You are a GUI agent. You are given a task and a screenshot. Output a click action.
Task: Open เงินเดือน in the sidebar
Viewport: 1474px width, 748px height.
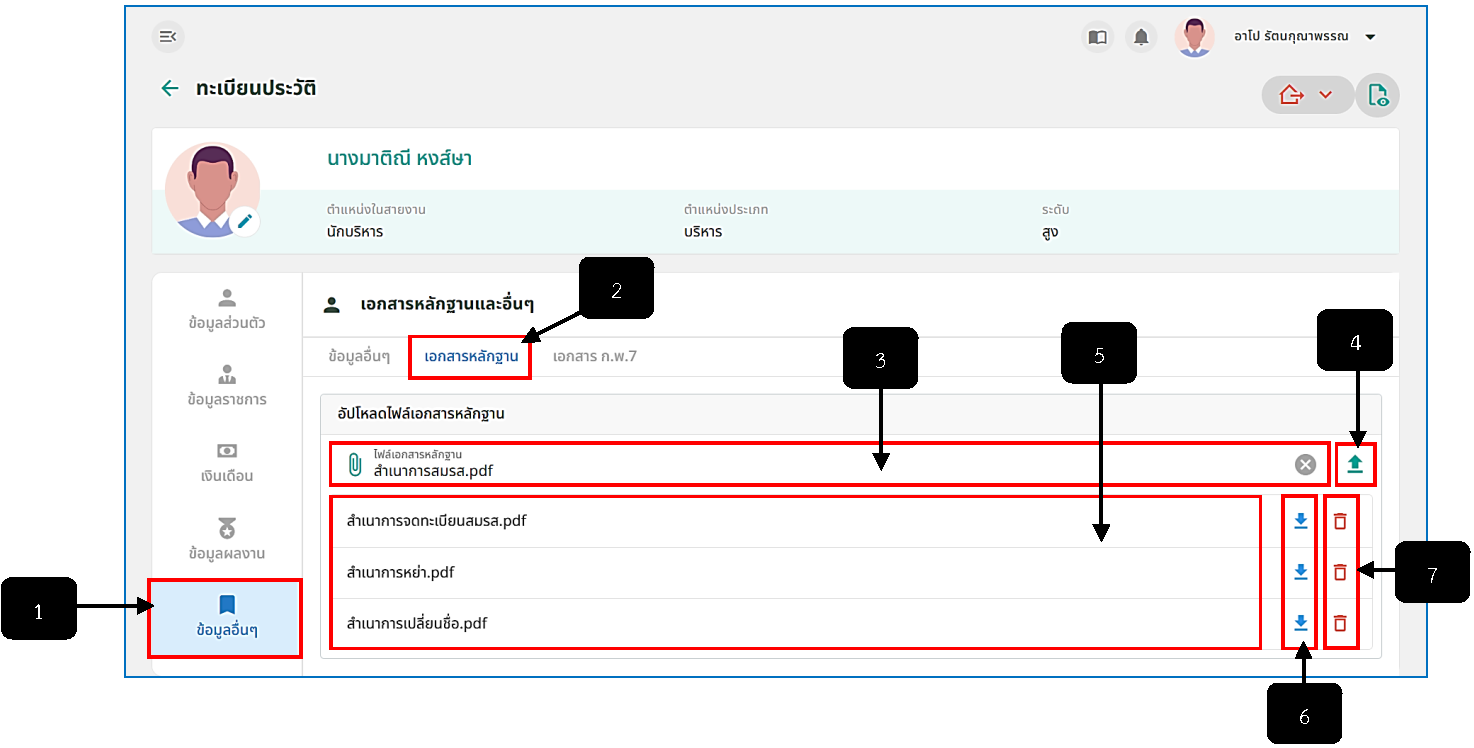click(x=227, y=463)
